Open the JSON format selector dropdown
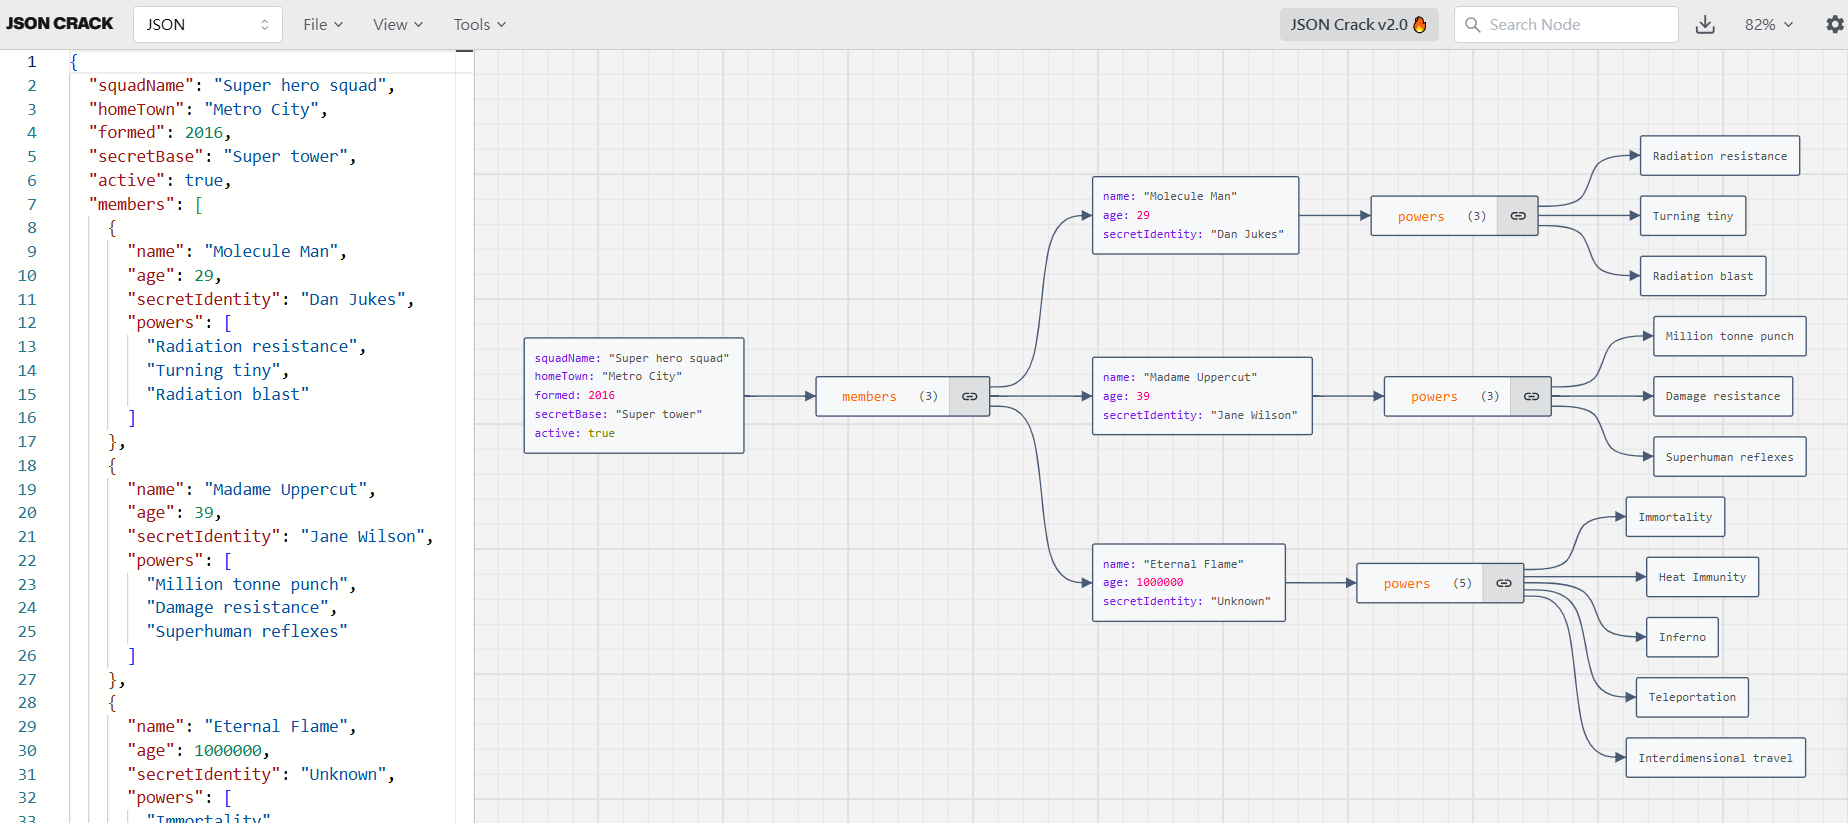The width and height of the screenshot is (1848, 823). click(x=208, y=24)
